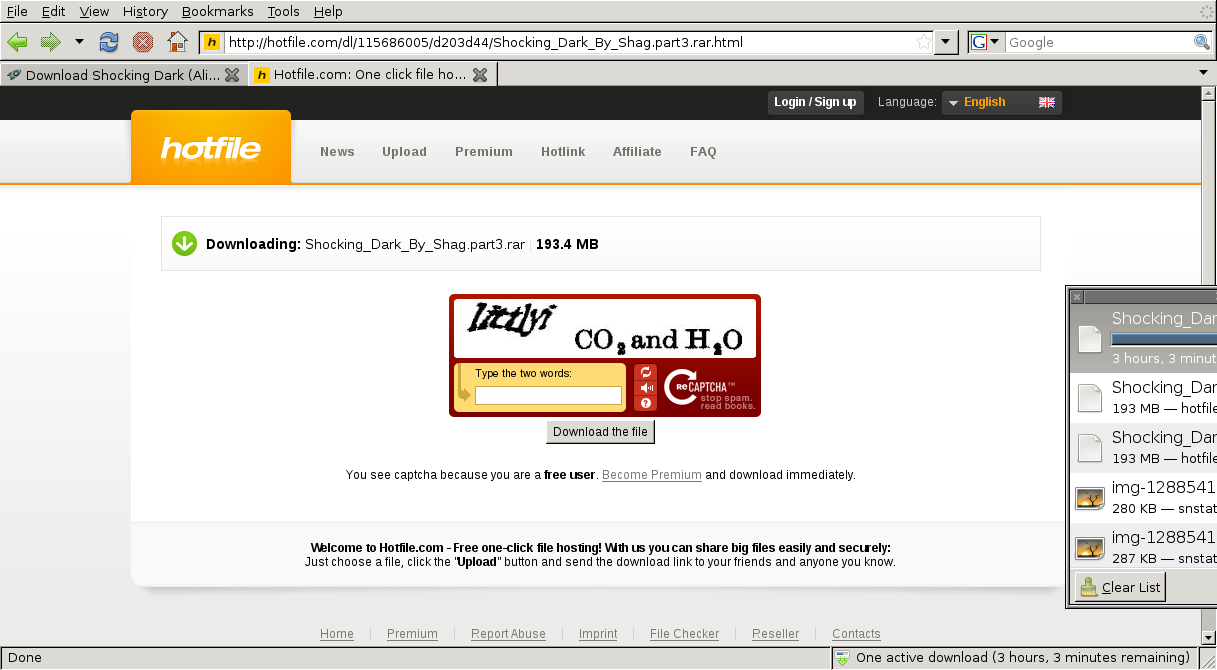1217x670 pixels.
Task: Select the 280 KB image download entry
Action: click(1144, 498)
